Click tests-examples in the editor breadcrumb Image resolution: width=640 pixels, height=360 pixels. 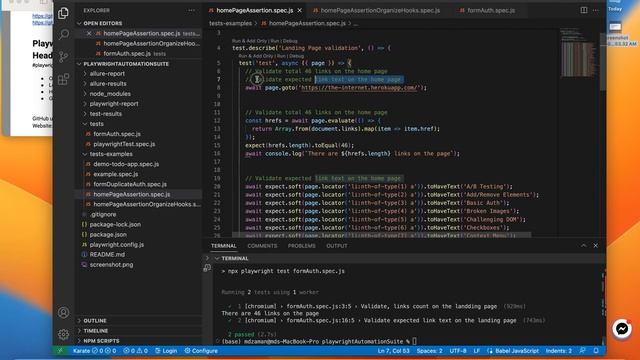coord(230,23)
